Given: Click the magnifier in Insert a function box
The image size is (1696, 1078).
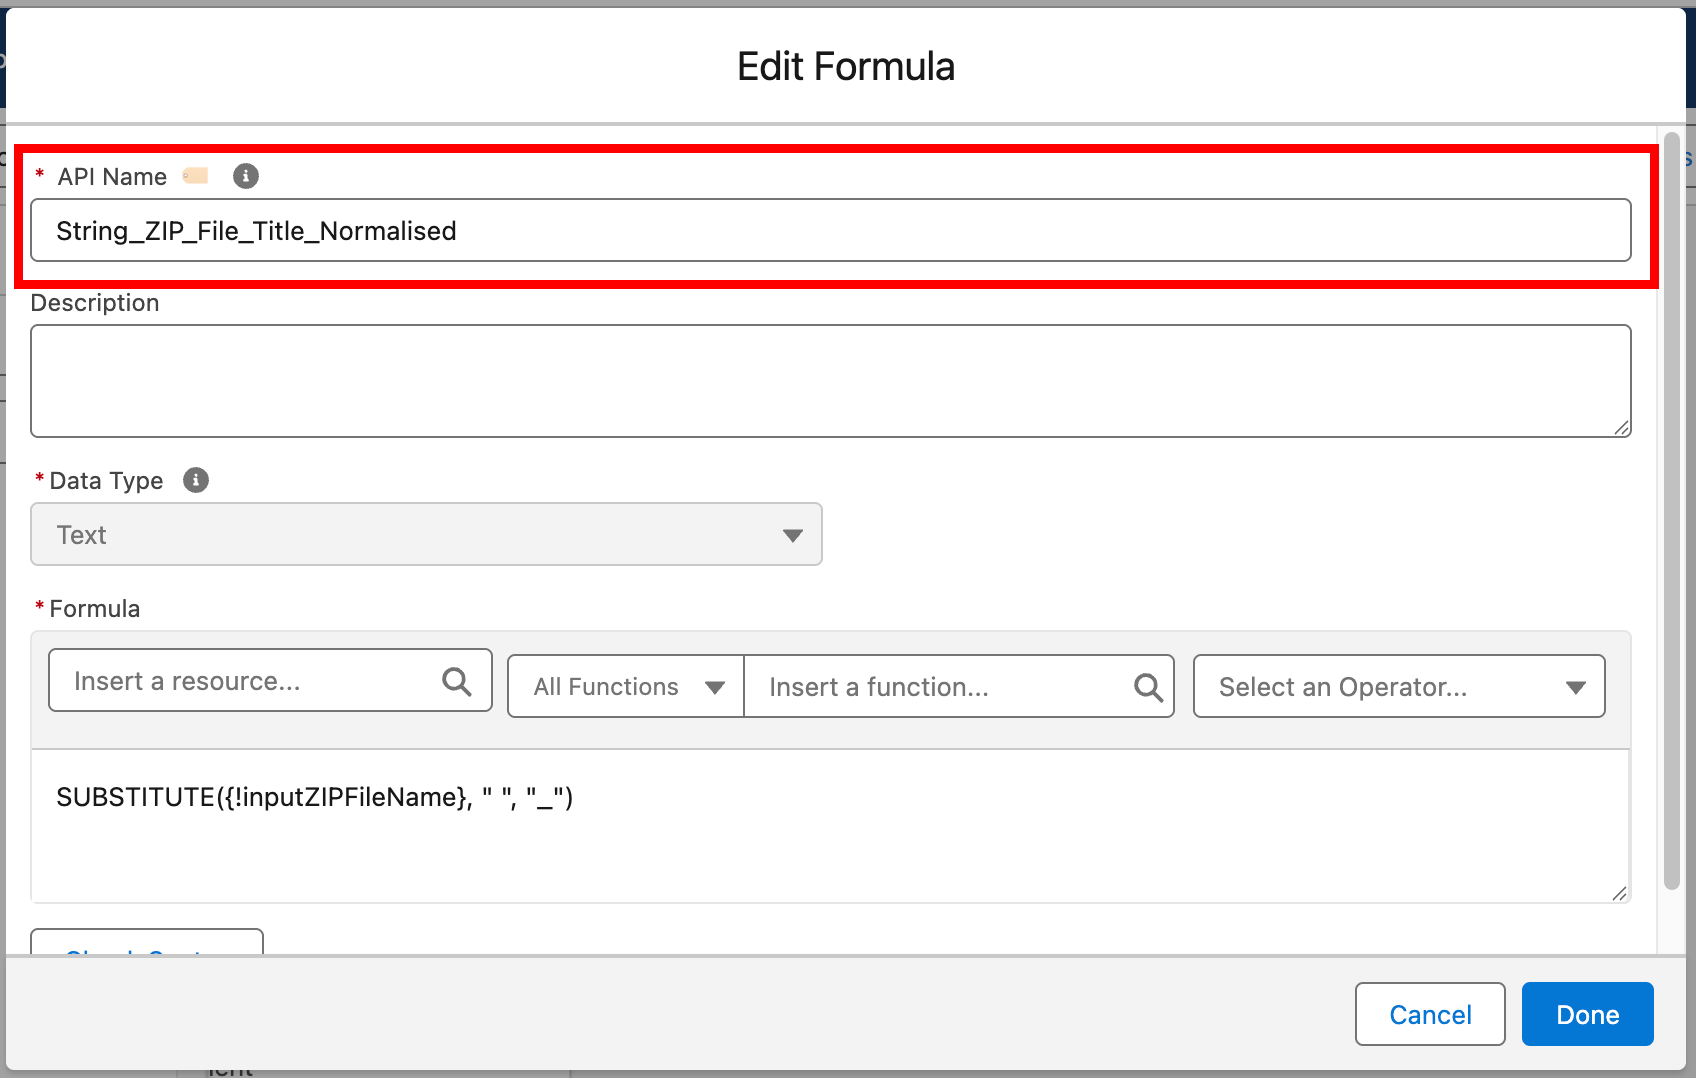Looking at the screenshot, I should point(1146,687).
